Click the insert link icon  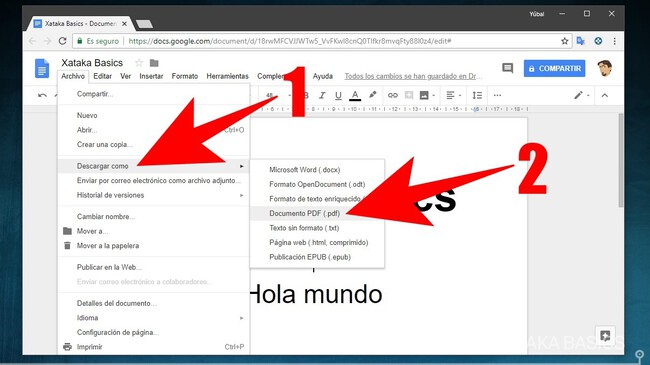tap(393, 95)
